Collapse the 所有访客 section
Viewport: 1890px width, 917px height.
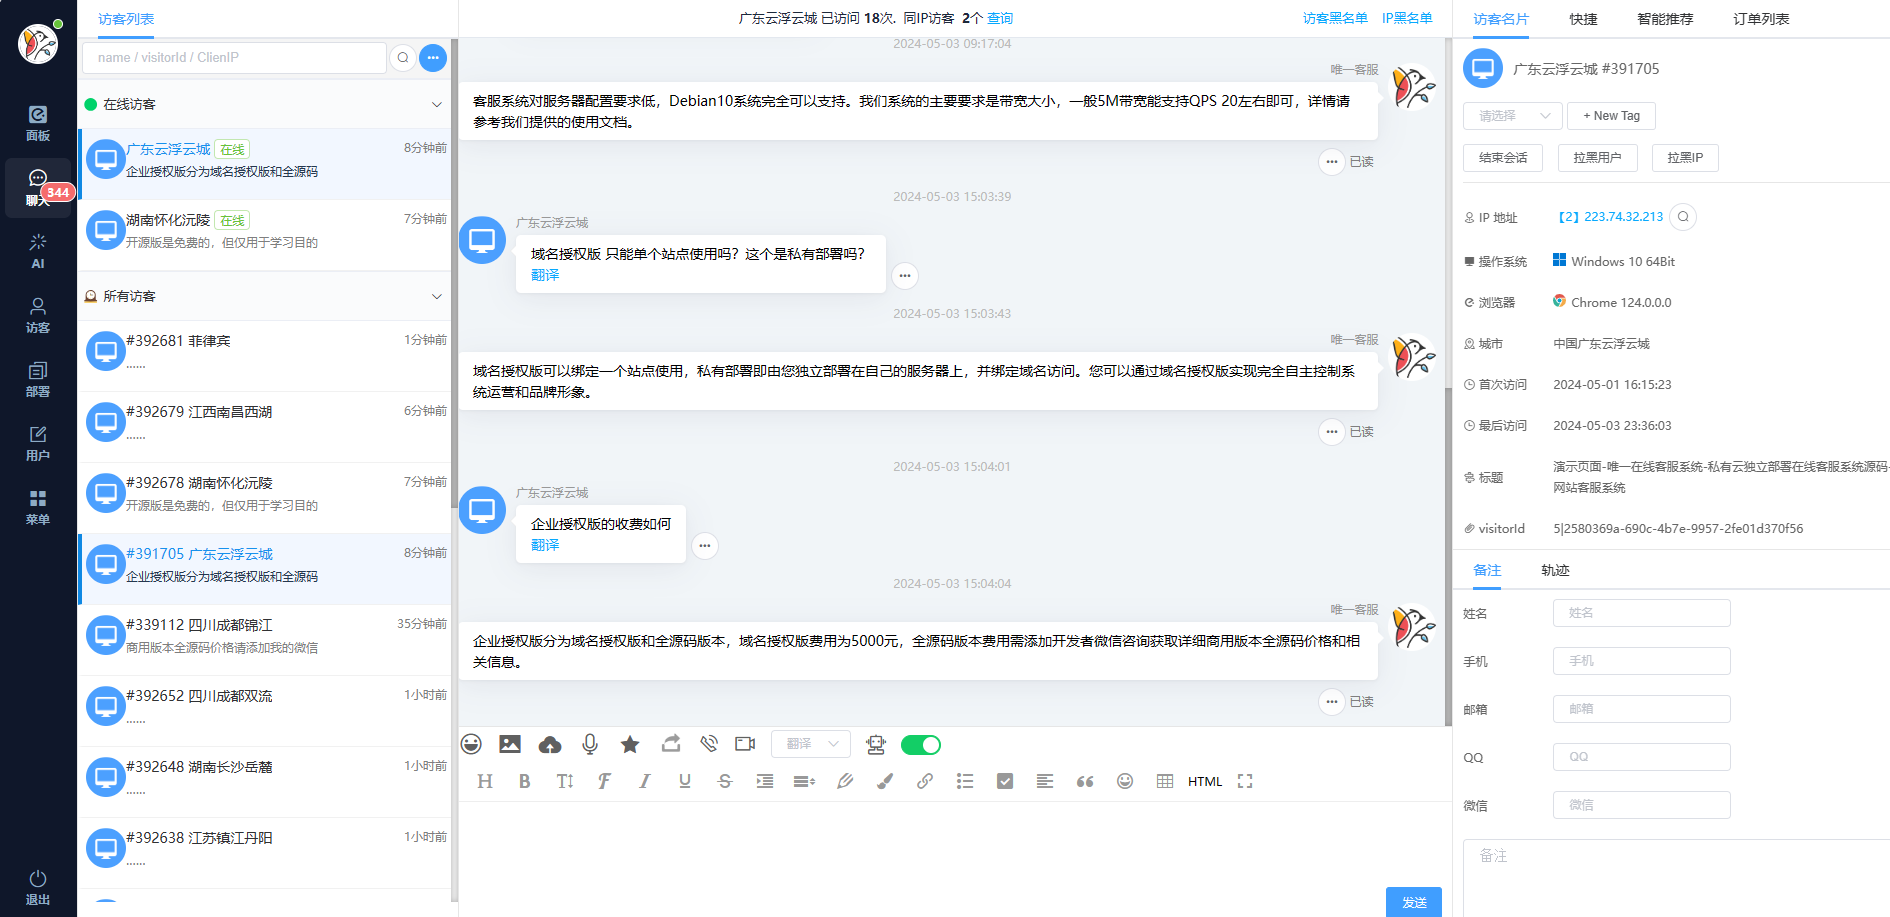click(x=436, y=296)
